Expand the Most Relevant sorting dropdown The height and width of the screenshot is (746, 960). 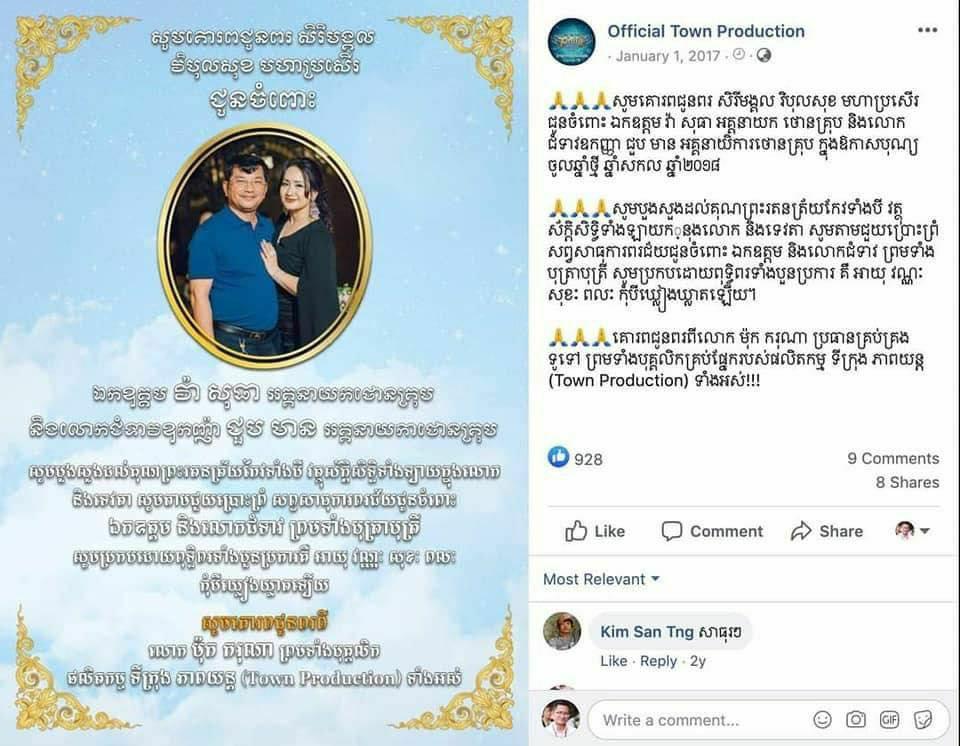(601, 579)
